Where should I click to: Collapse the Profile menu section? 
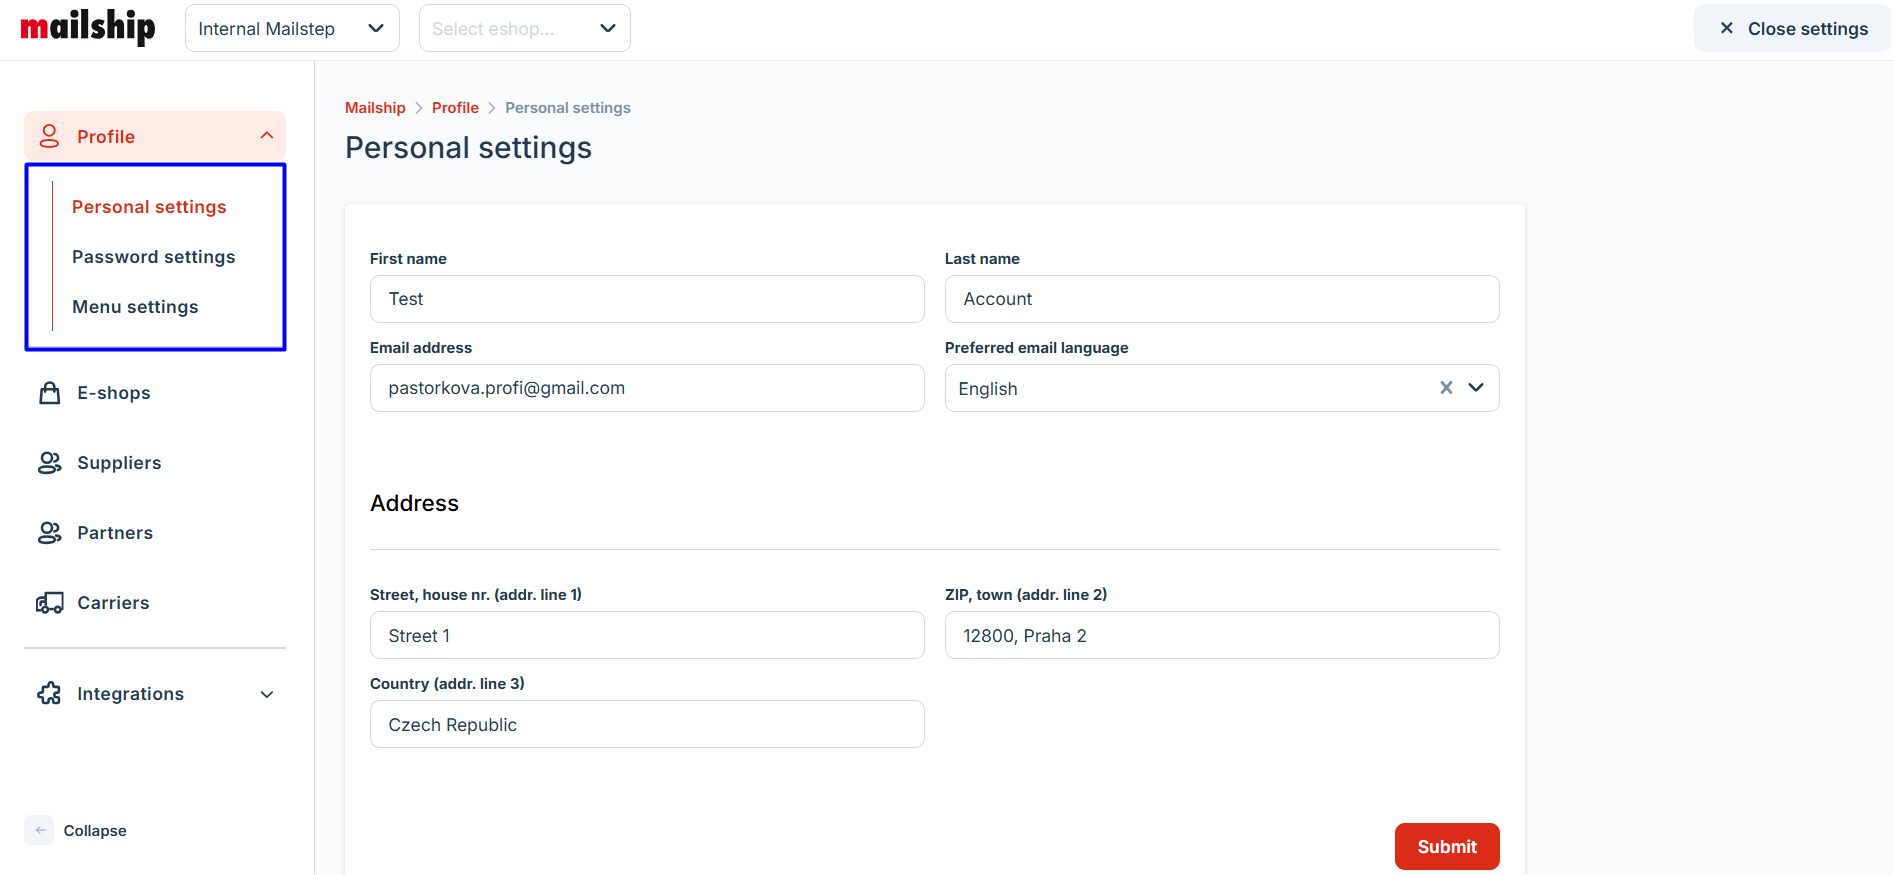[266, 136]
